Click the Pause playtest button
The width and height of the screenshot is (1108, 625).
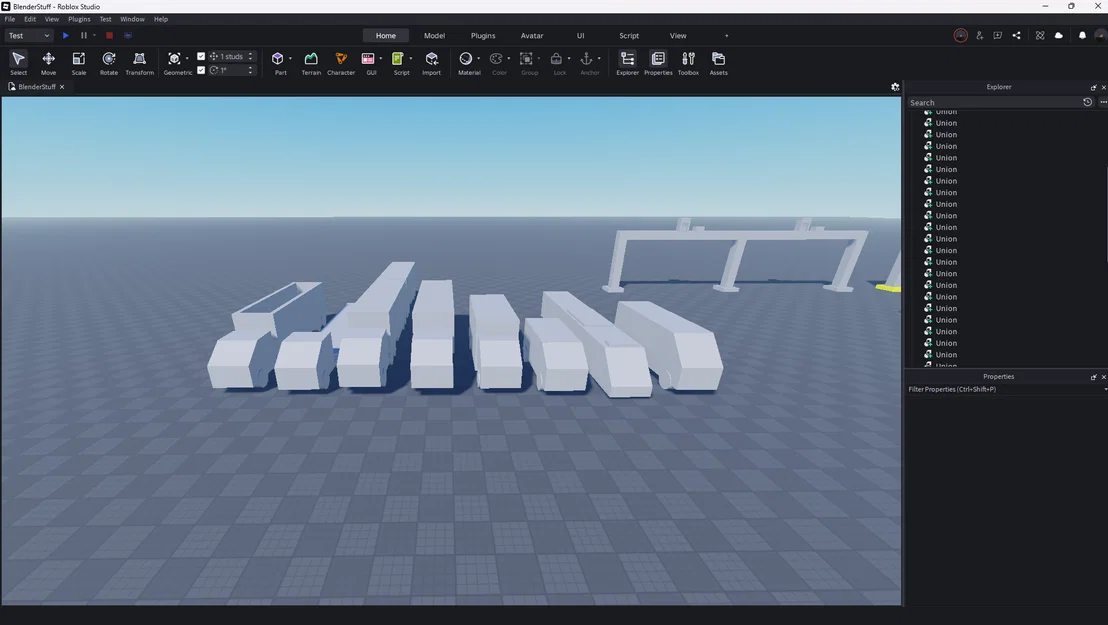coord(83,35)
